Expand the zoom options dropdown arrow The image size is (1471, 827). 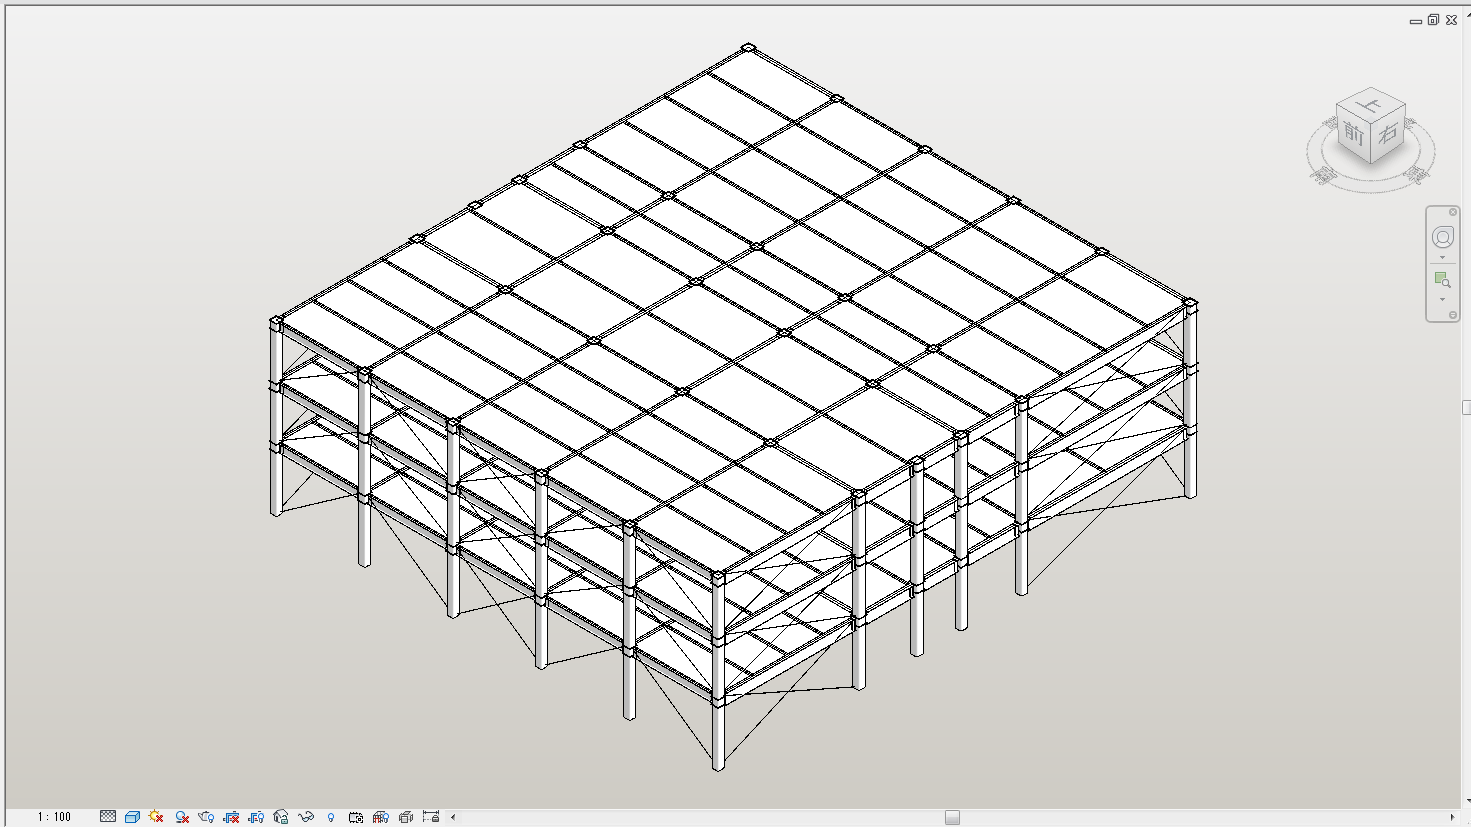click(x=1442, y=300)
